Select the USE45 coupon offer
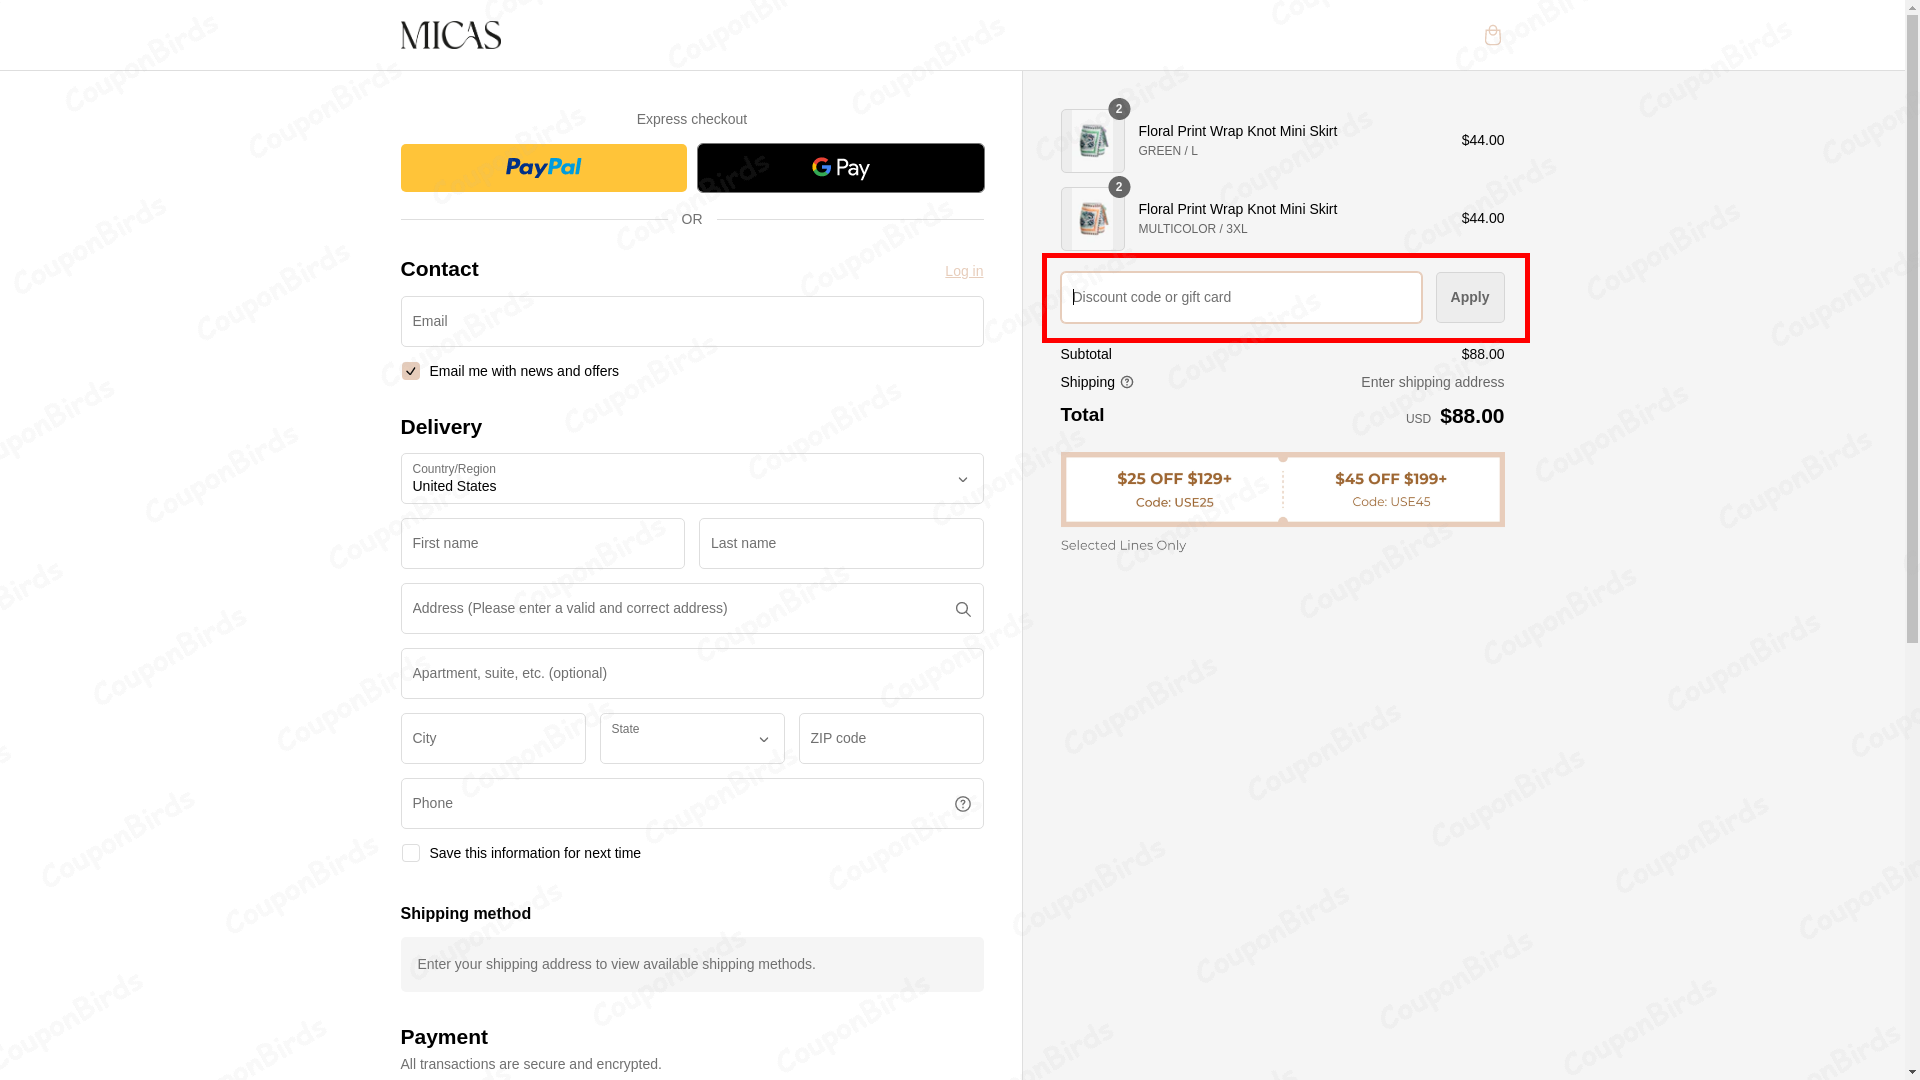 pyautogui.click(x=1390, y=489)
